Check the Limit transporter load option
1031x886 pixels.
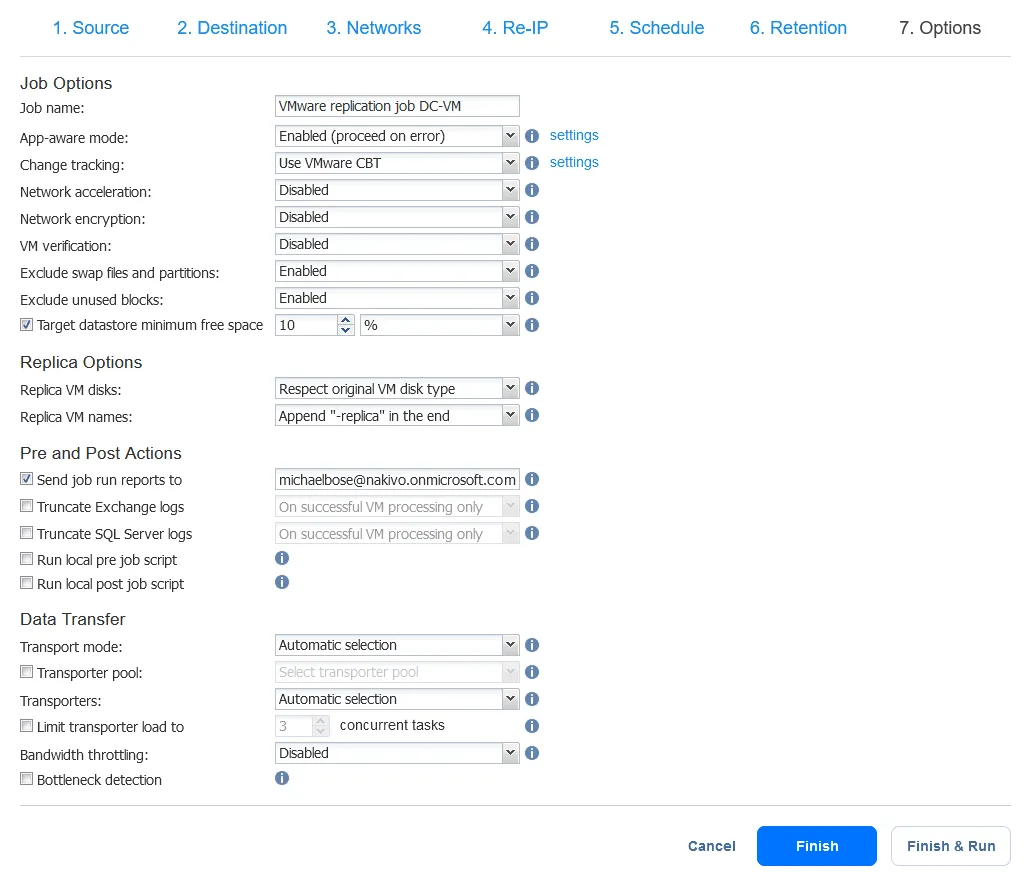26,726
